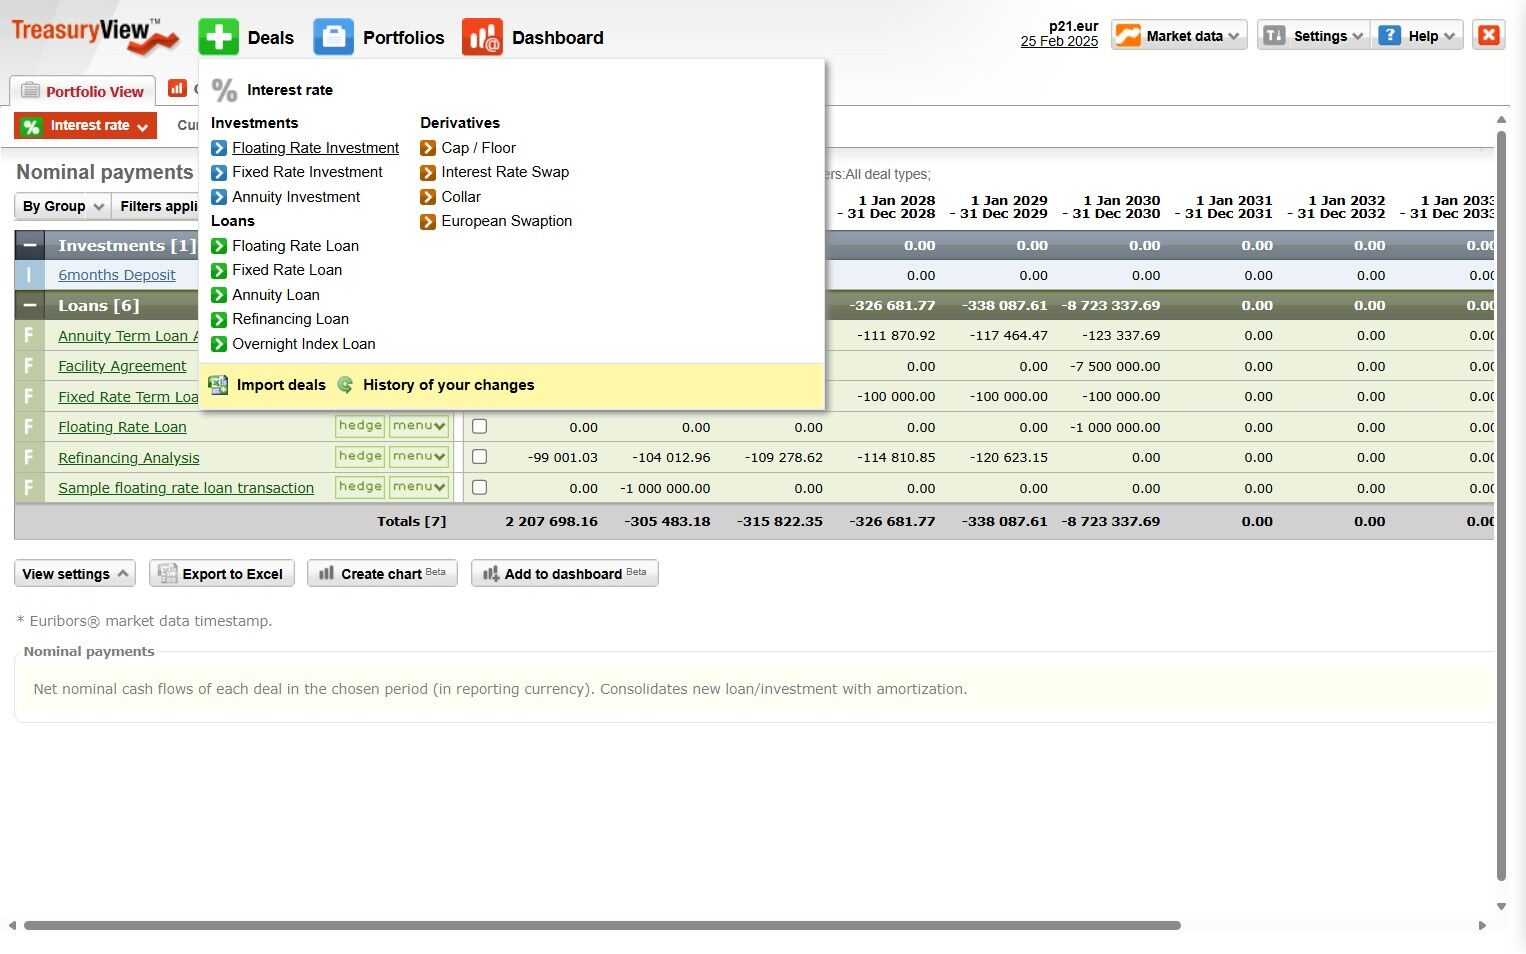Click the Help question mark icon

[x=1389, y=36]
